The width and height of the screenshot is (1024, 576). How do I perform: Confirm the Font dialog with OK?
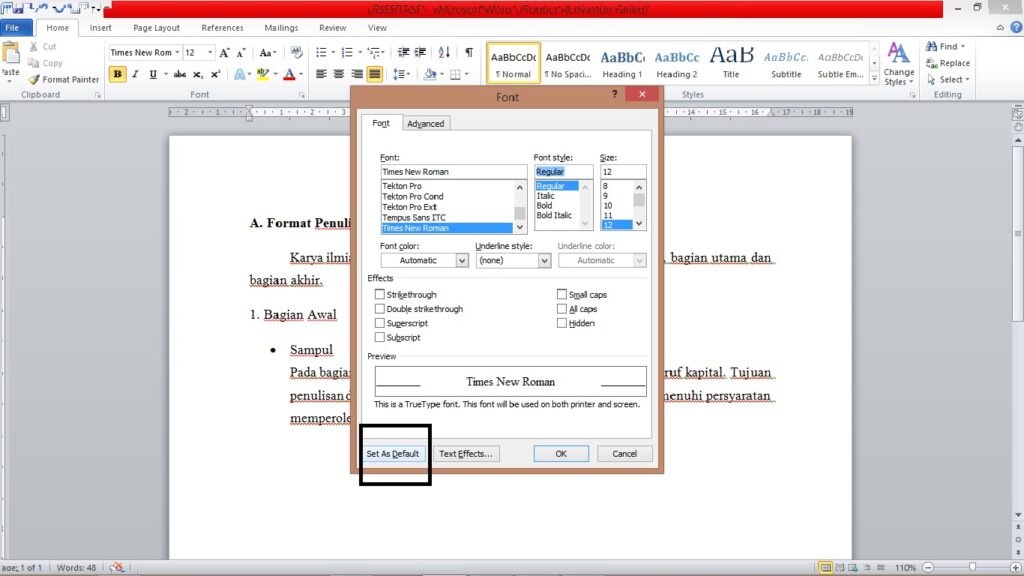561,454
